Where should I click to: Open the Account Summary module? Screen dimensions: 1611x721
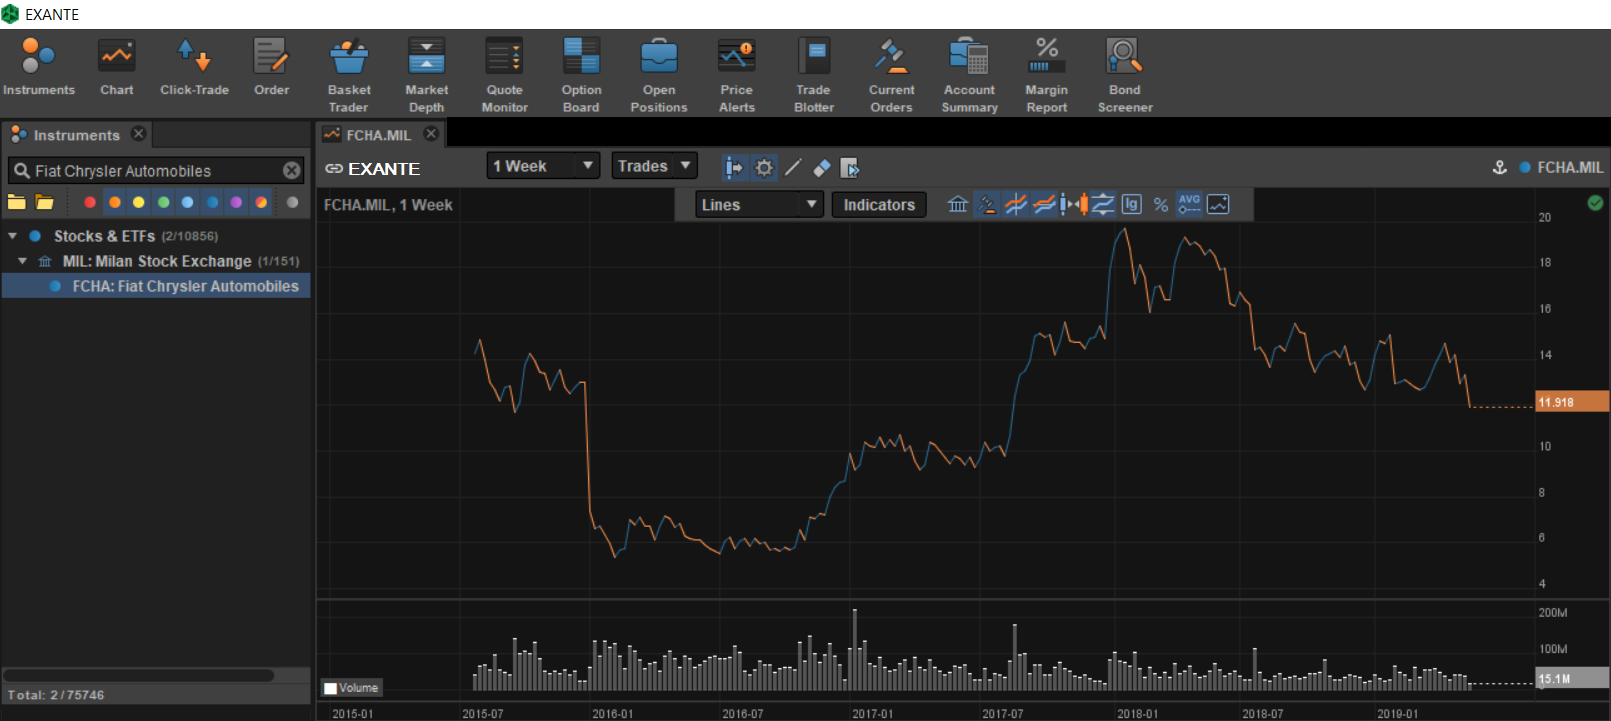click(969, 75)
